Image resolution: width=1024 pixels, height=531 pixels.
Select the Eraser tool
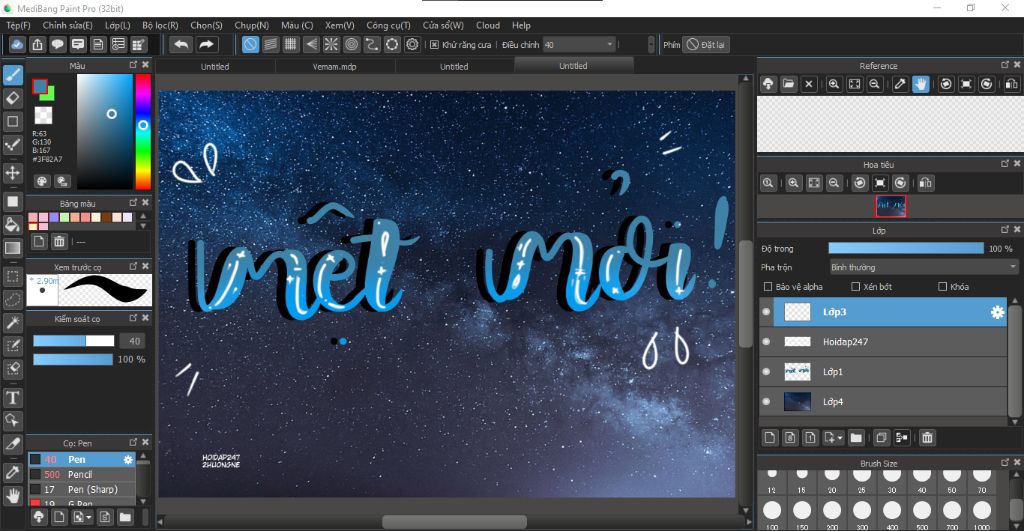[x=12, y=98]
